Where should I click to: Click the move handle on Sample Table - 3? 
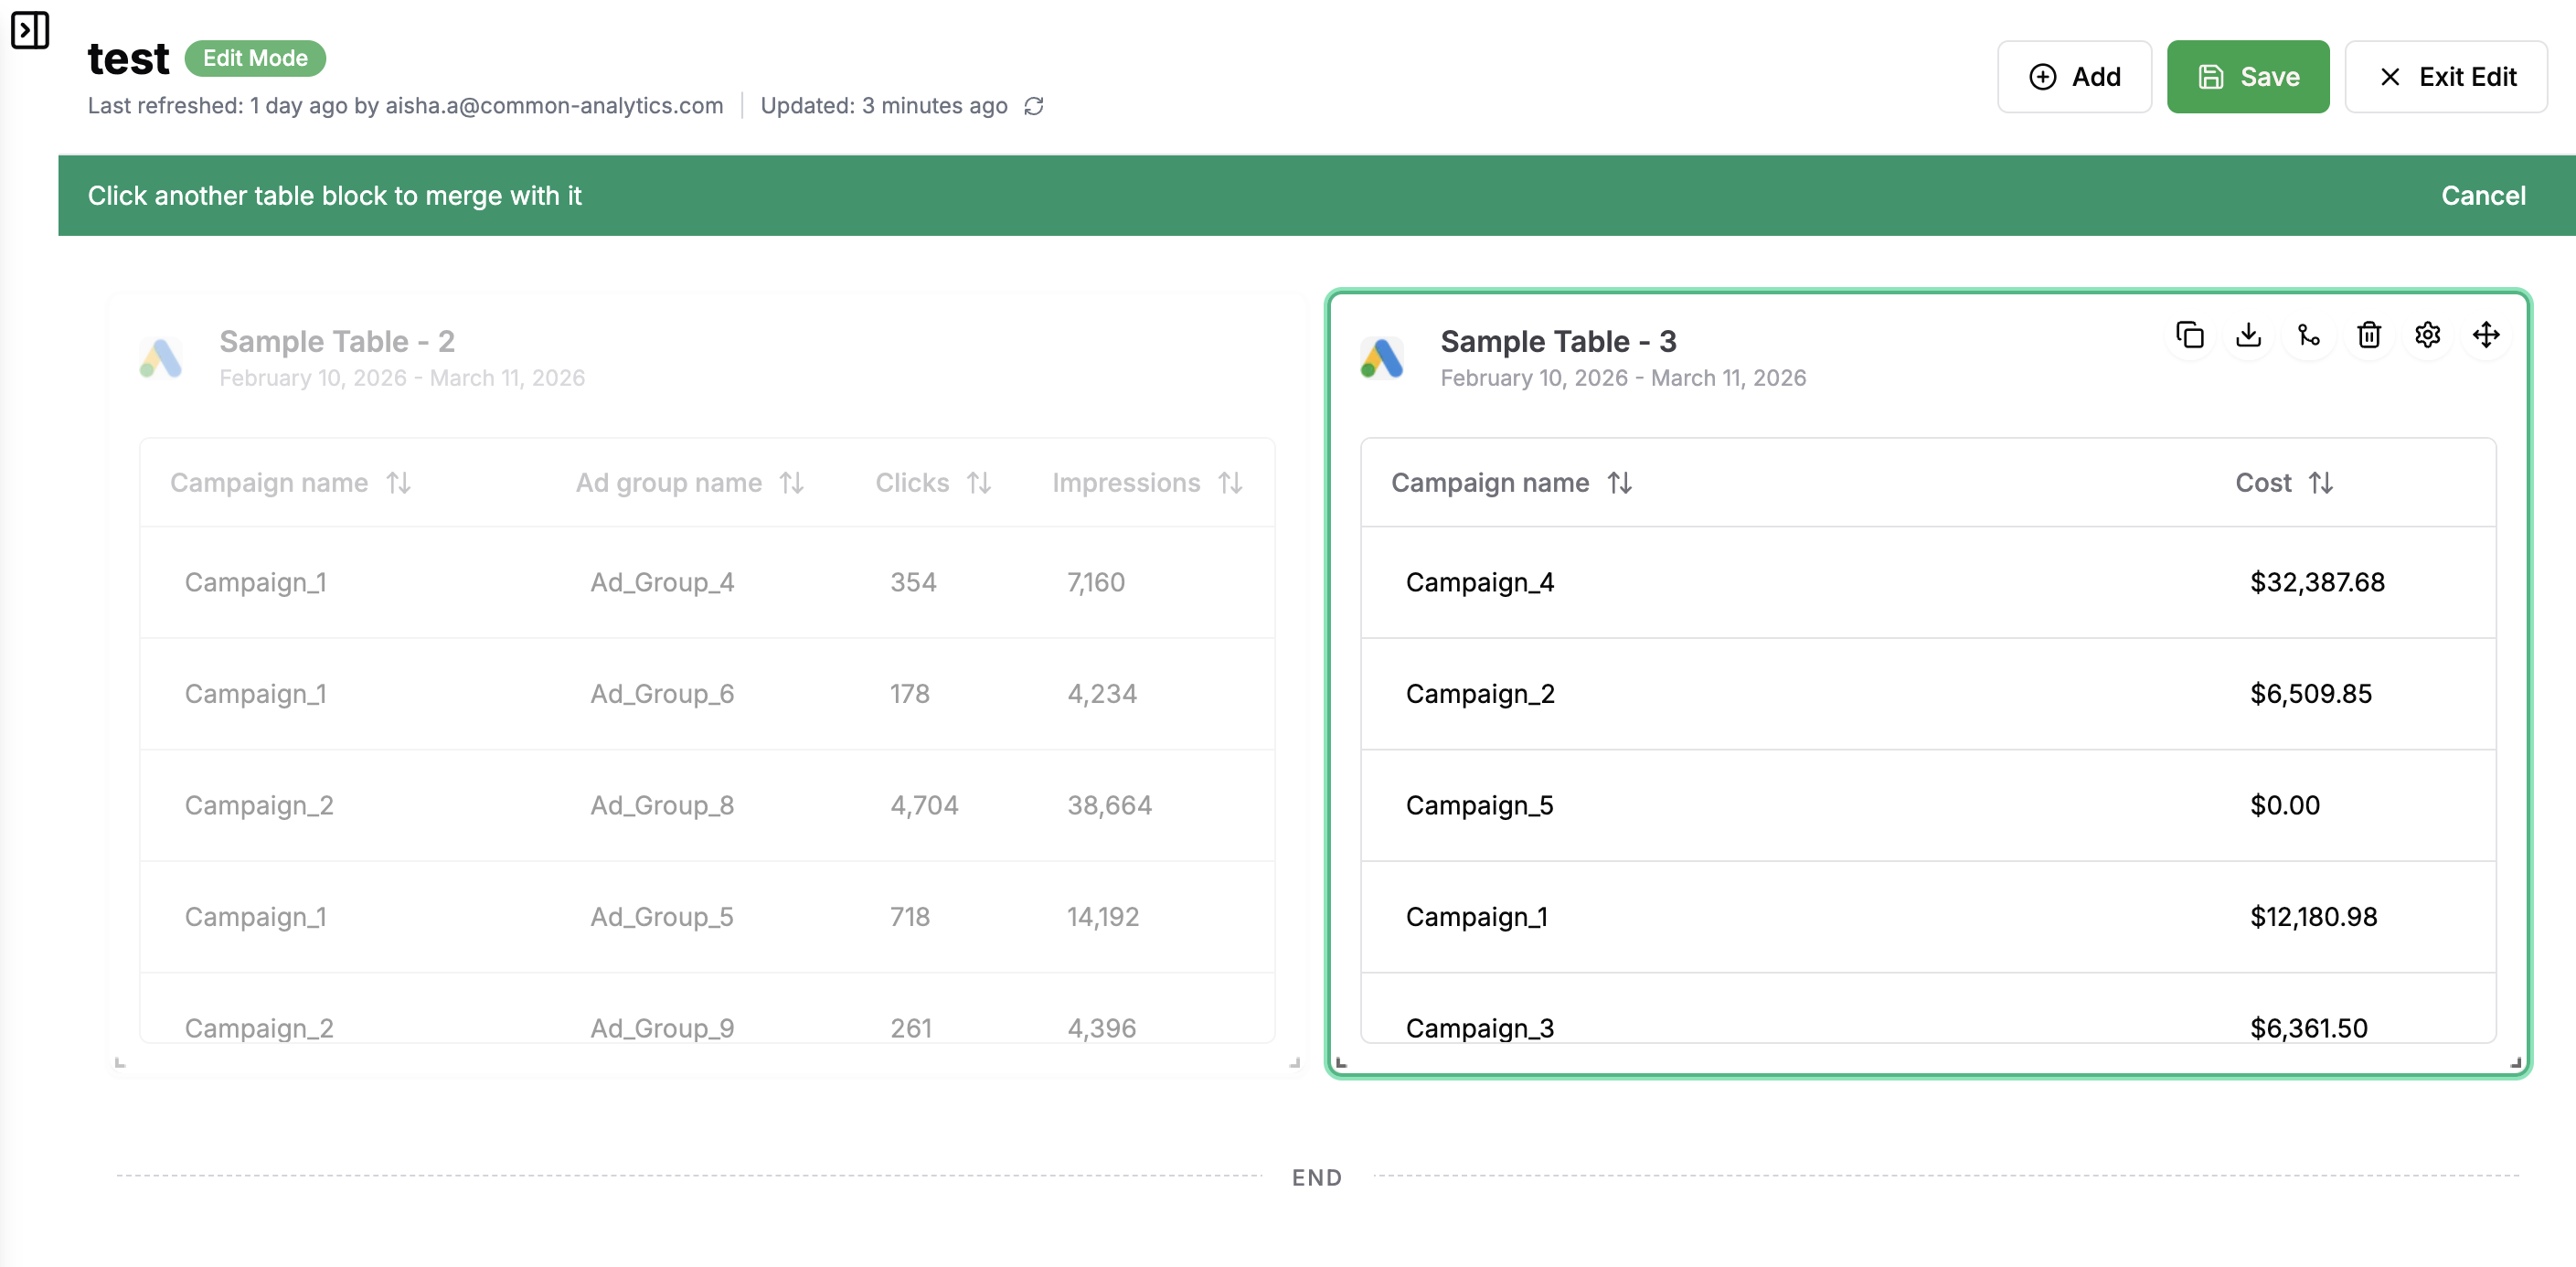click(x=2486, y=335)
